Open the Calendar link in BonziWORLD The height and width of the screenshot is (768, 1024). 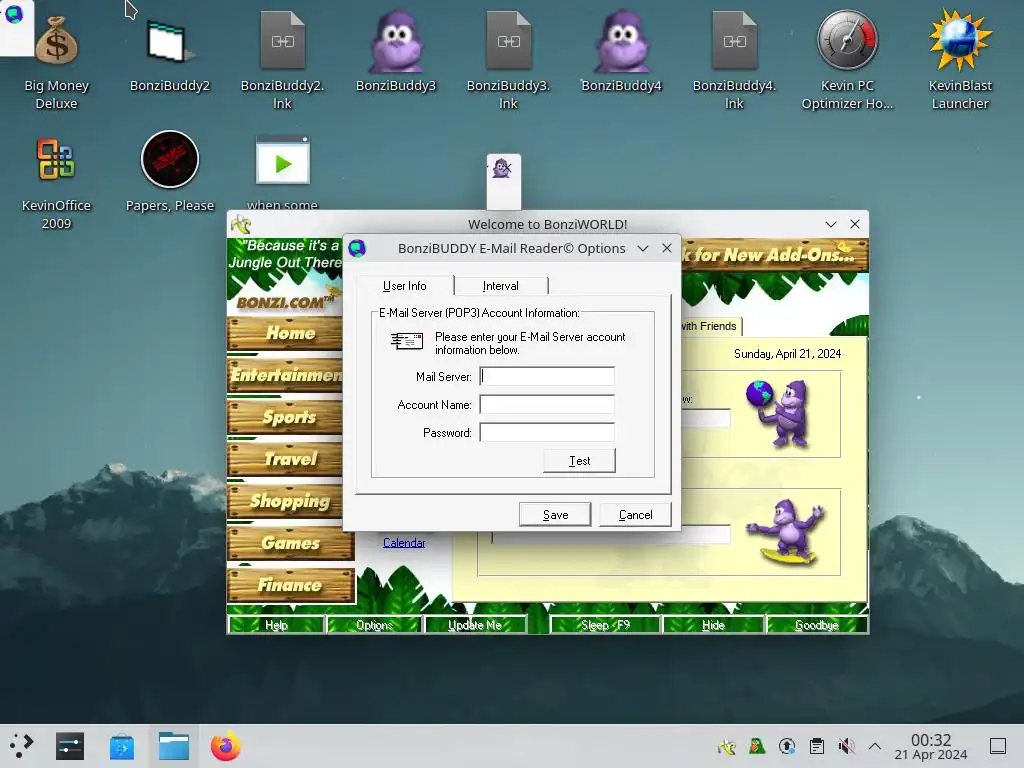404,543
